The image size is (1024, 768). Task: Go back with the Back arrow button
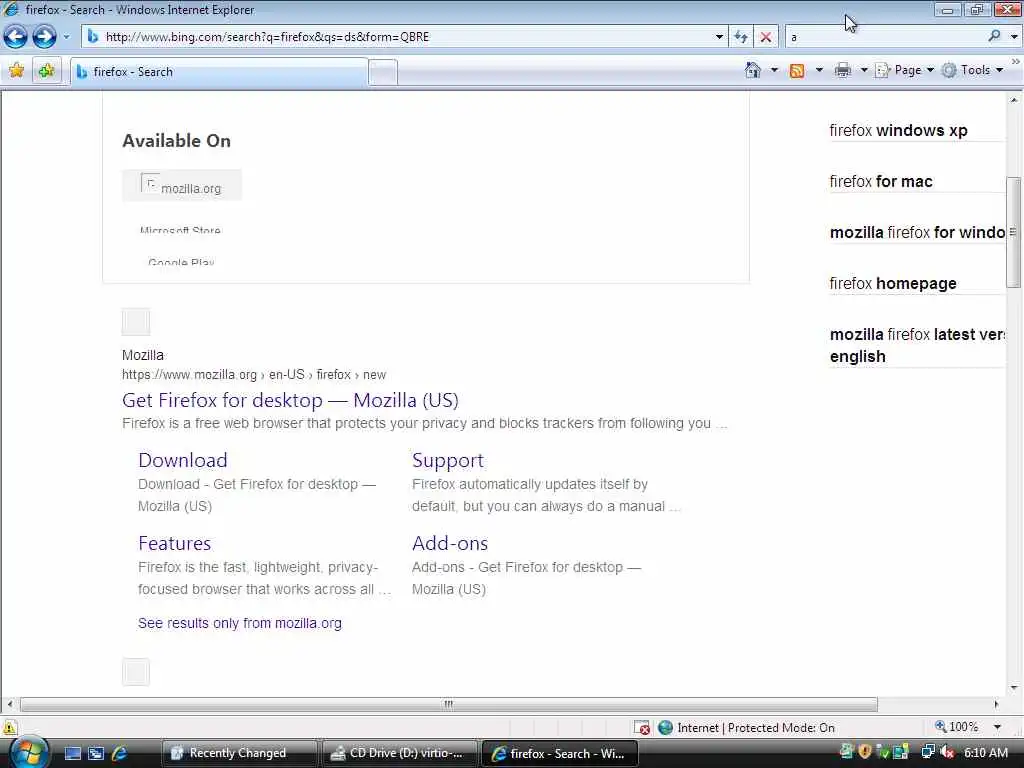16,37
